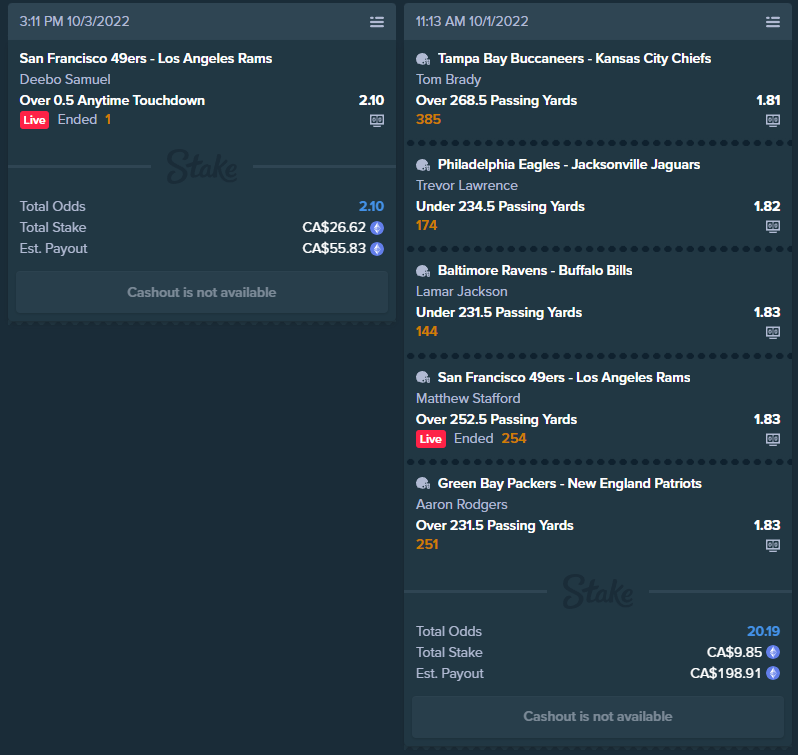The width and height of the screenshot is (798, 755).
Task: Open scoreboard icon for Matthew Stafford passing yards
Action: (773, 439)
